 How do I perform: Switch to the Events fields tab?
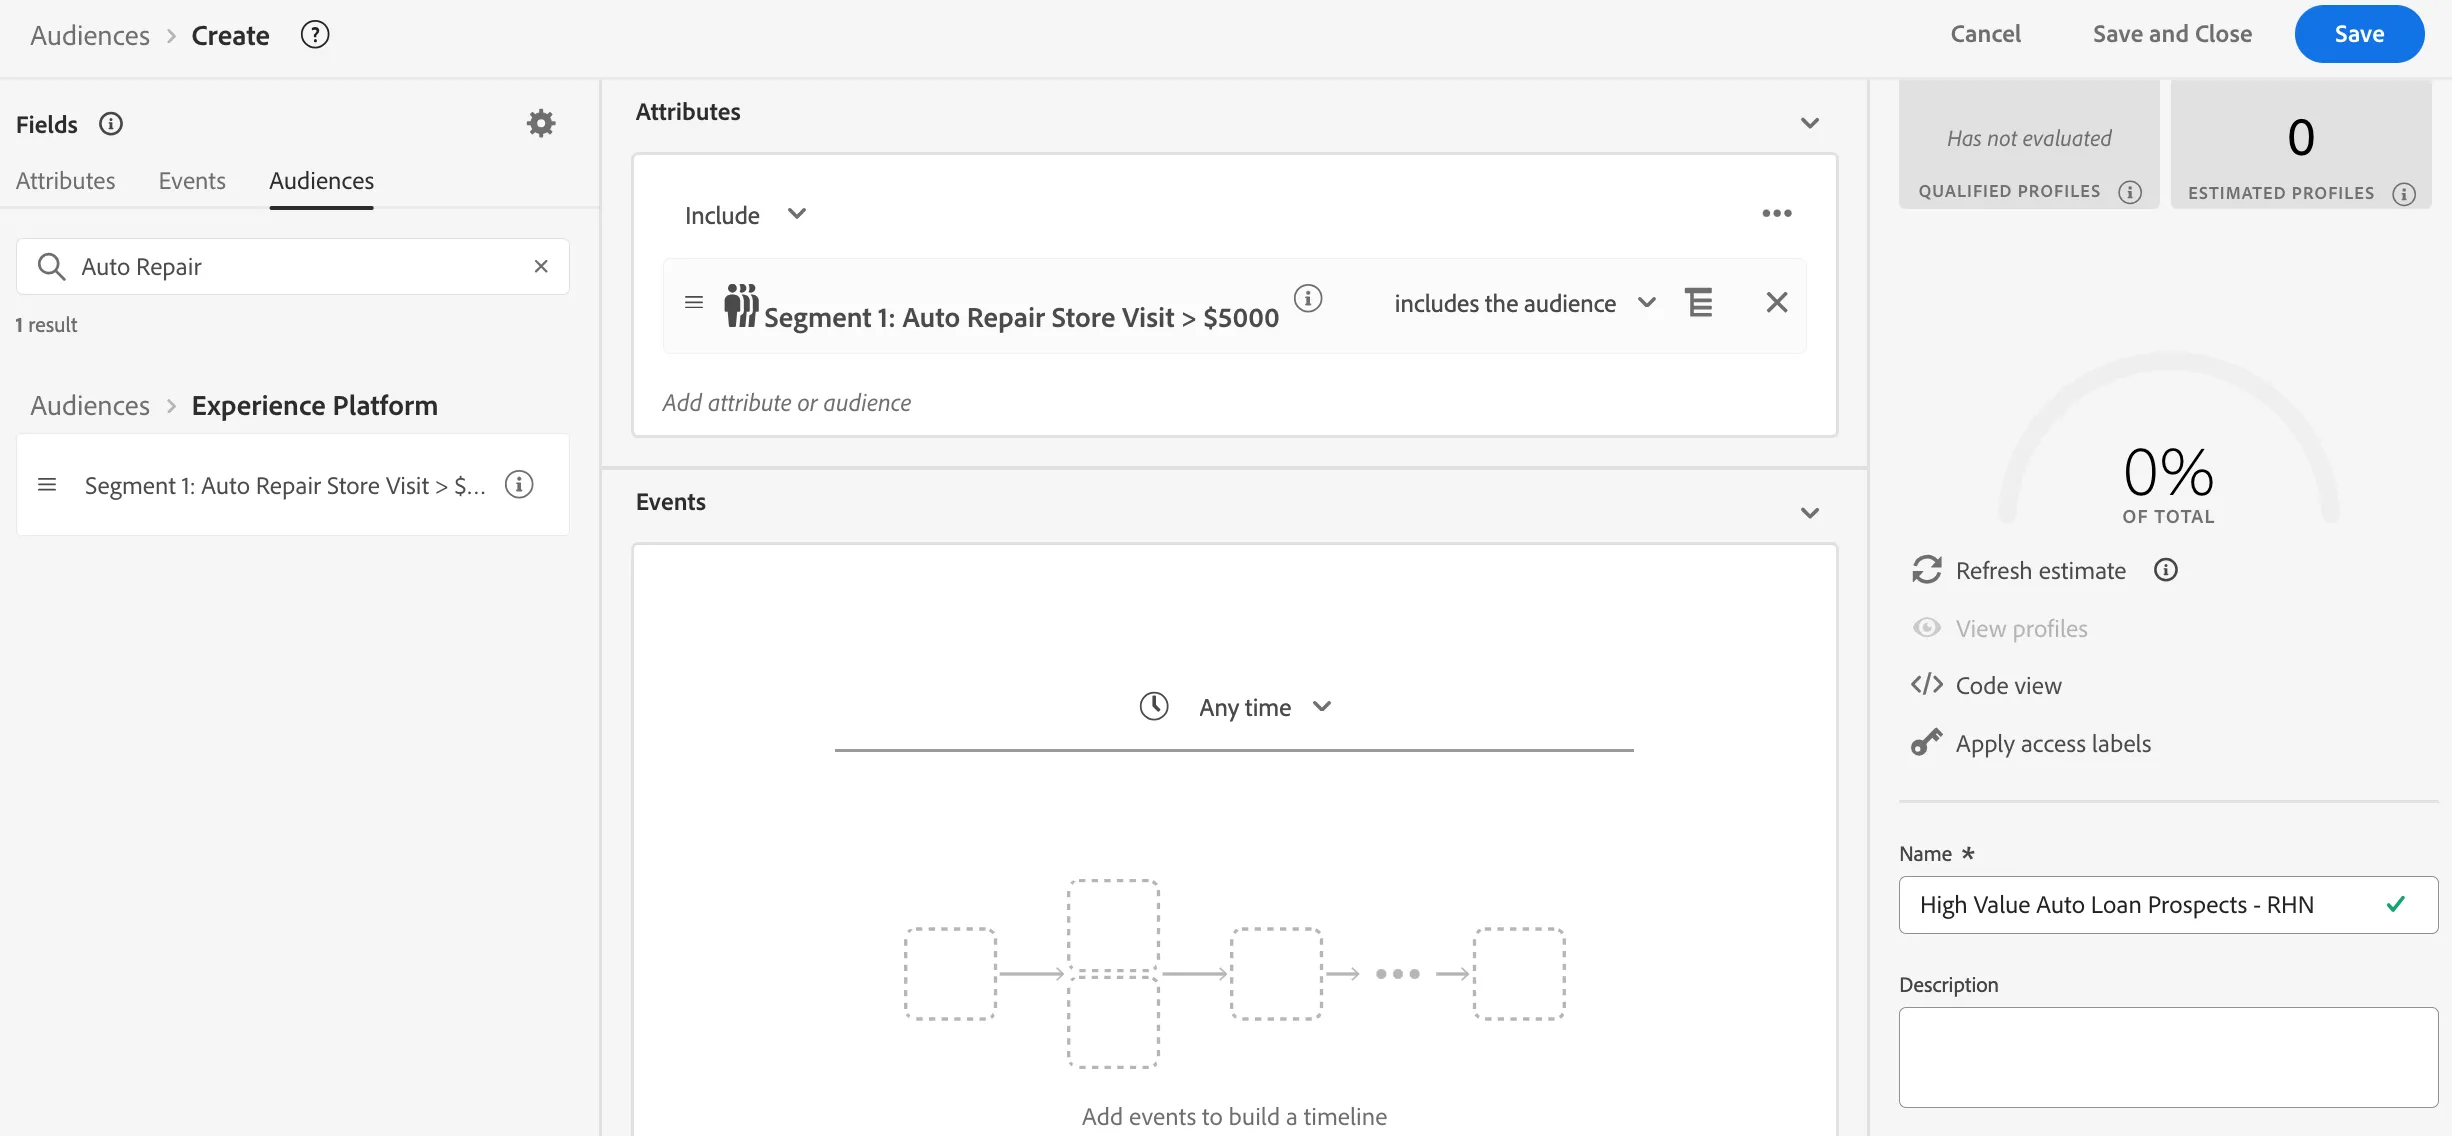pos(192,181)
